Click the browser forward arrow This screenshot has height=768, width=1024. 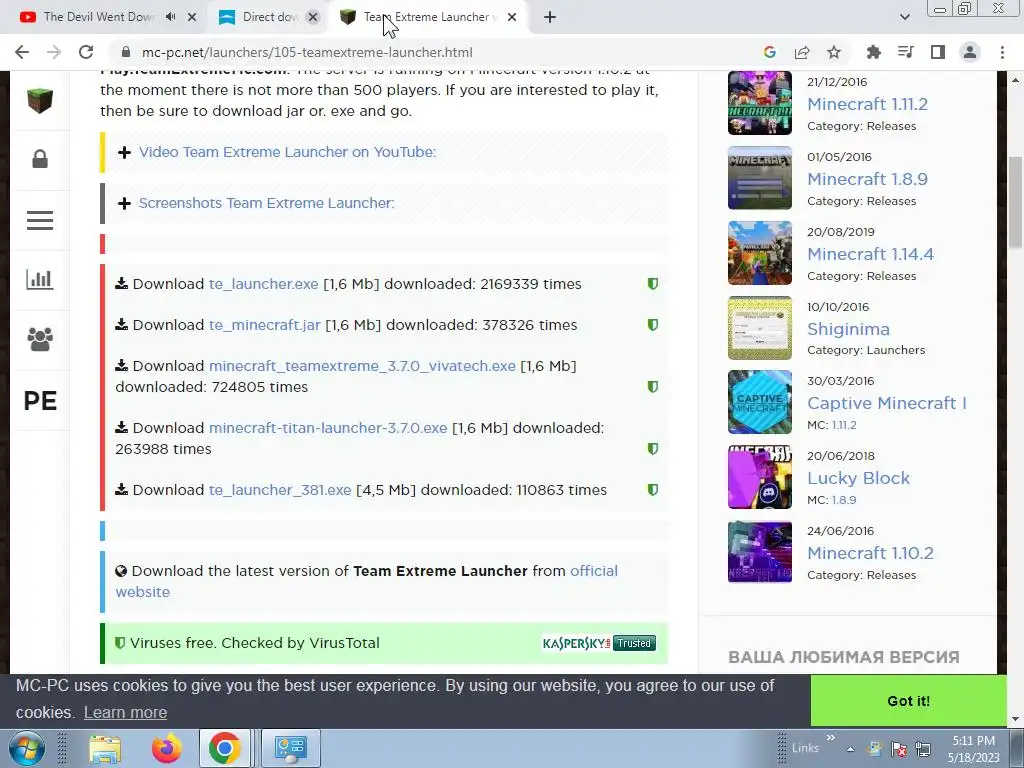click(54, 52)
